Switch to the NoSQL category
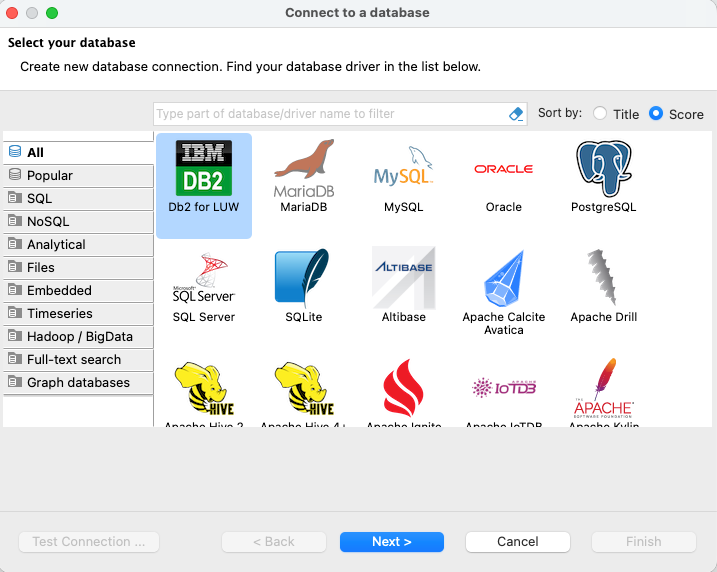The height and width of the screenshot is (572, 717). click(x=78, y=221)
